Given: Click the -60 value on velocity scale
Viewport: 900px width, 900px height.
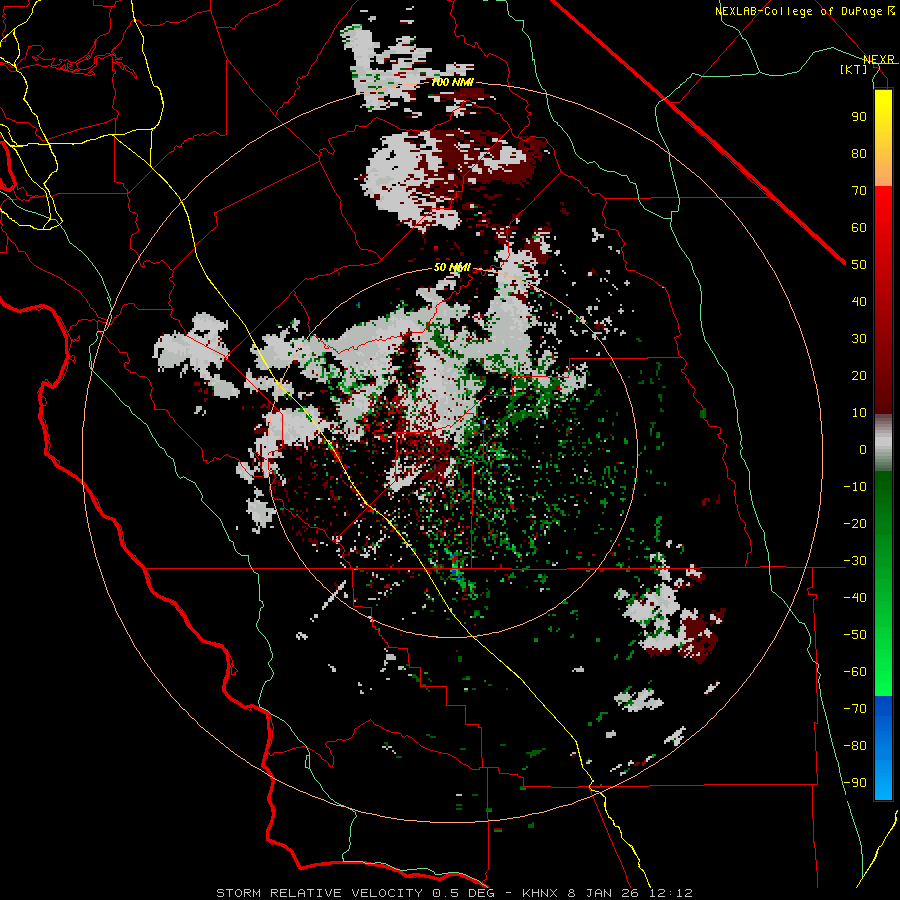Looking at the screenshot, I should click(x=855, y=672).
